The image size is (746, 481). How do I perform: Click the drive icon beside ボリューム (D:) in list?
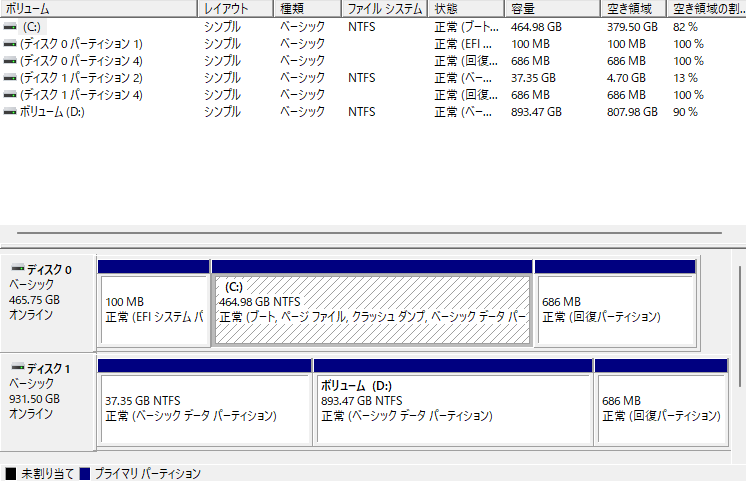[x=9, y=112]
